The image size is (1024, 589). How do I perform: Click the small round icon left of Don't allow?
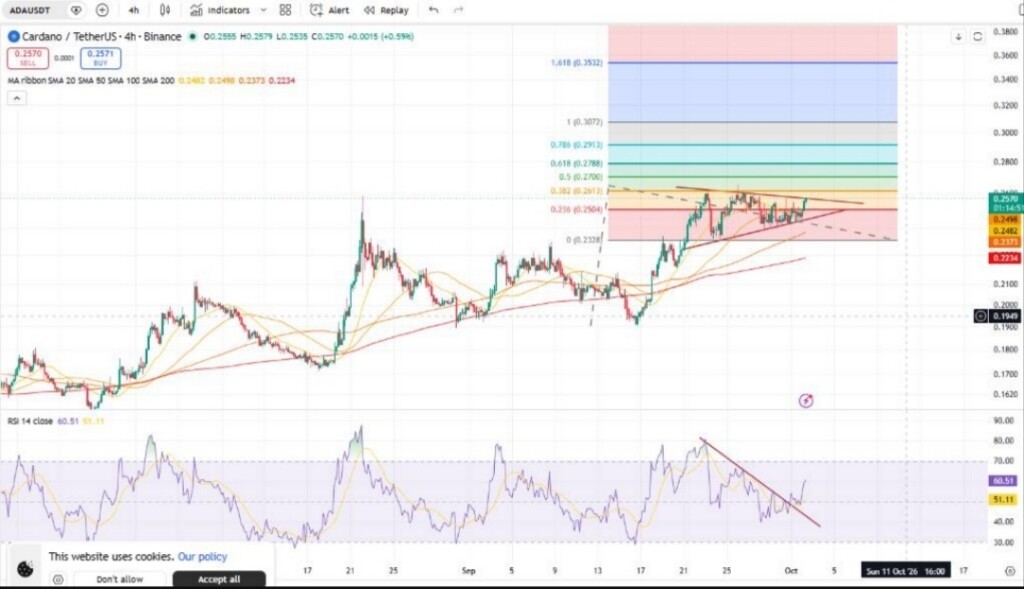58,579
